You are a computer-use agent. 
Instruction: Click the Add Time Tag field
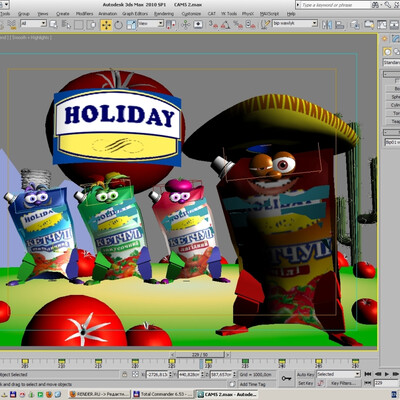(x=252, y=384)
